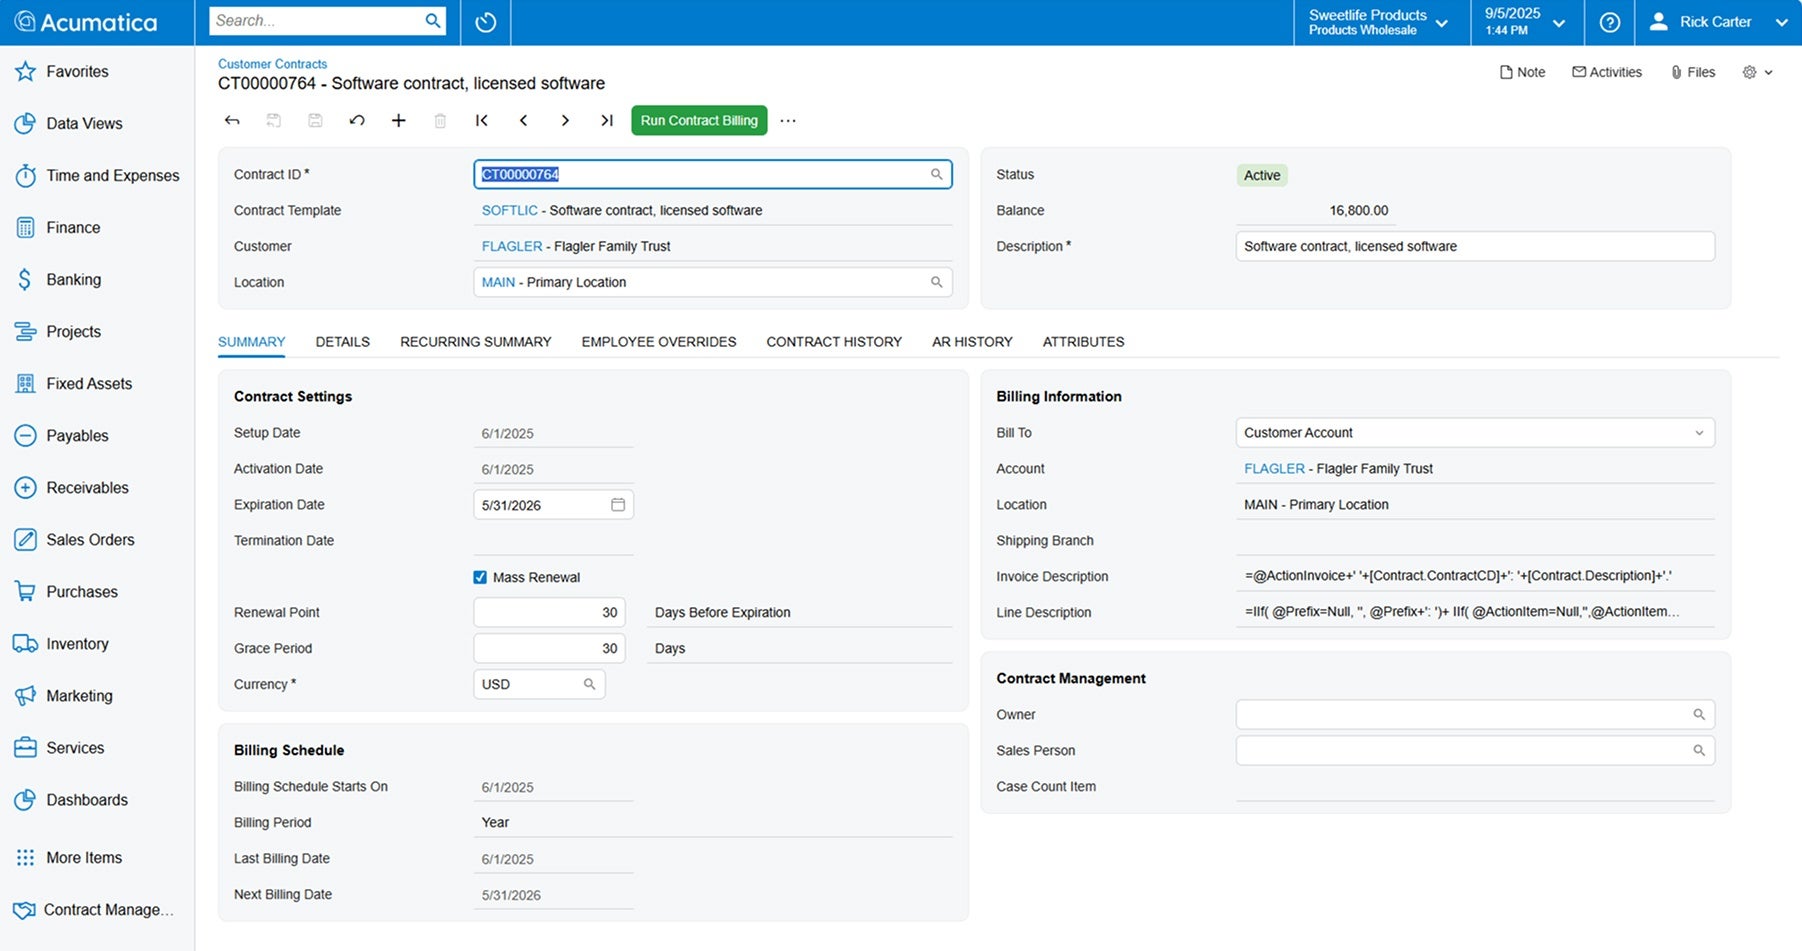Follow the FLAGLER customer link
This screenshot has width=1802, height=951.
[511, 246]
